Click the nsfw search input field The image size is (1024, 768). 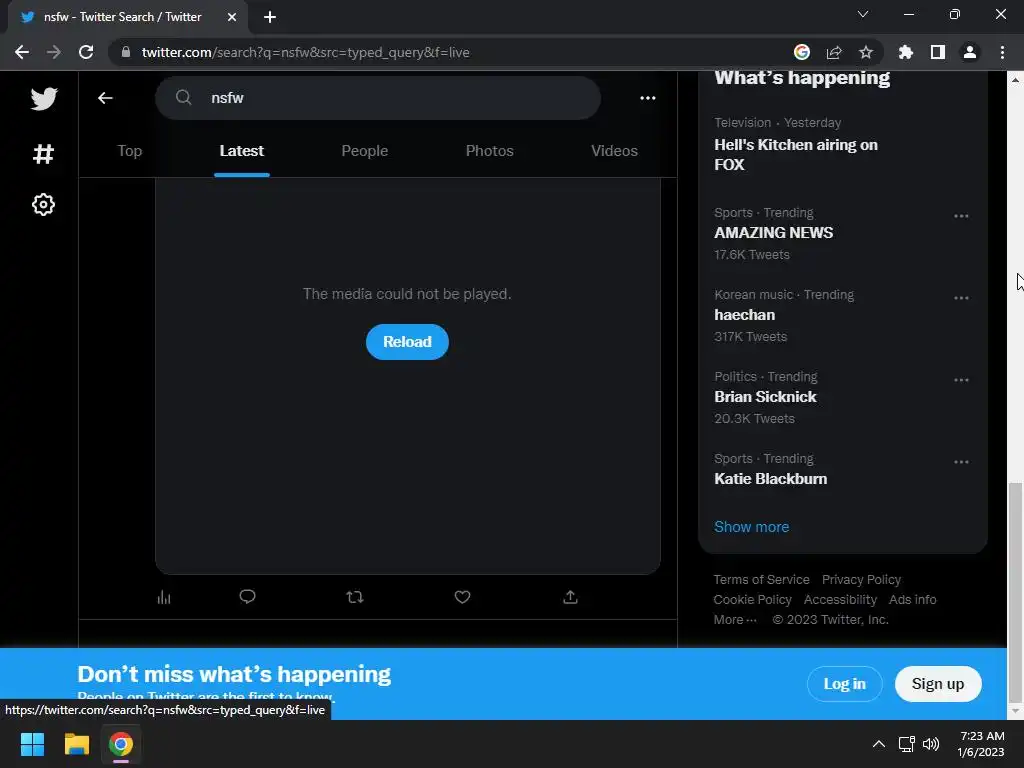[377, 98]
